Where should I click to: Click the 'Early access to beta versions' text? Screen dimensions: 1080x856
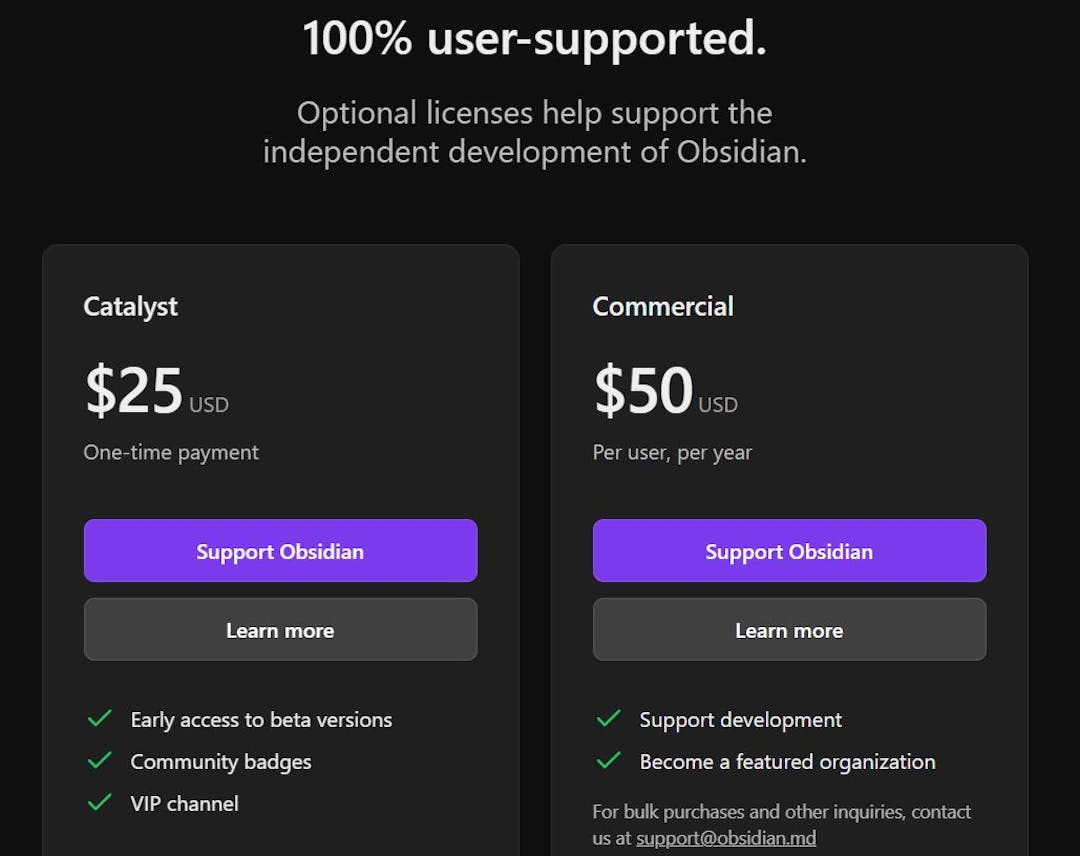261,720
